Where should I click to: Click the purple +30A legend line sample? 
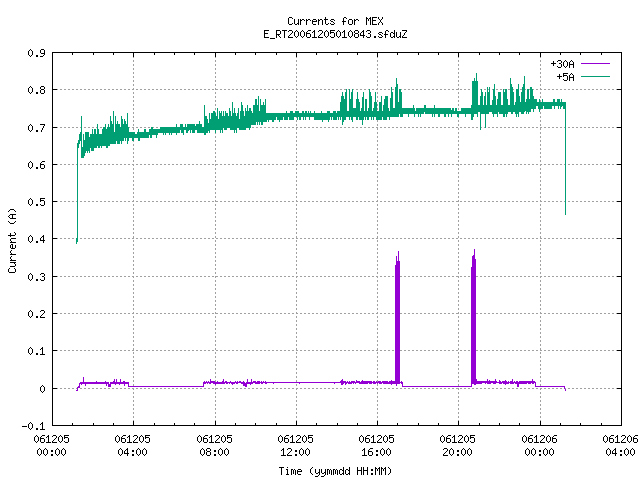[x=595, y=64]
